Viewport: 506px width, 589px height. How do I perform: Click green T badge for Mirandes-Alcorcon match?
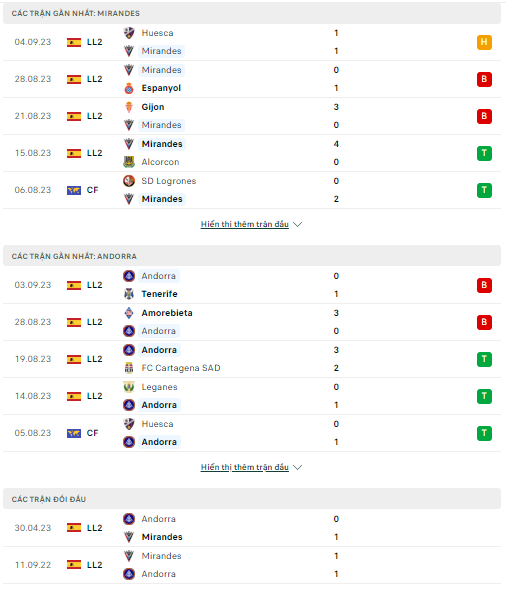[484, 153]
